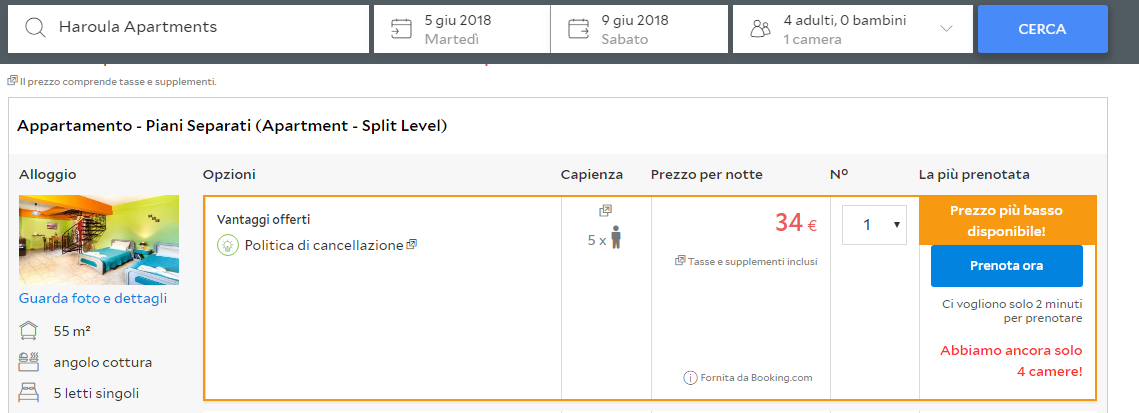Click the Politica di cancellazione link
The height and width of the screenshot is (413, 1139).
point(324,245)
